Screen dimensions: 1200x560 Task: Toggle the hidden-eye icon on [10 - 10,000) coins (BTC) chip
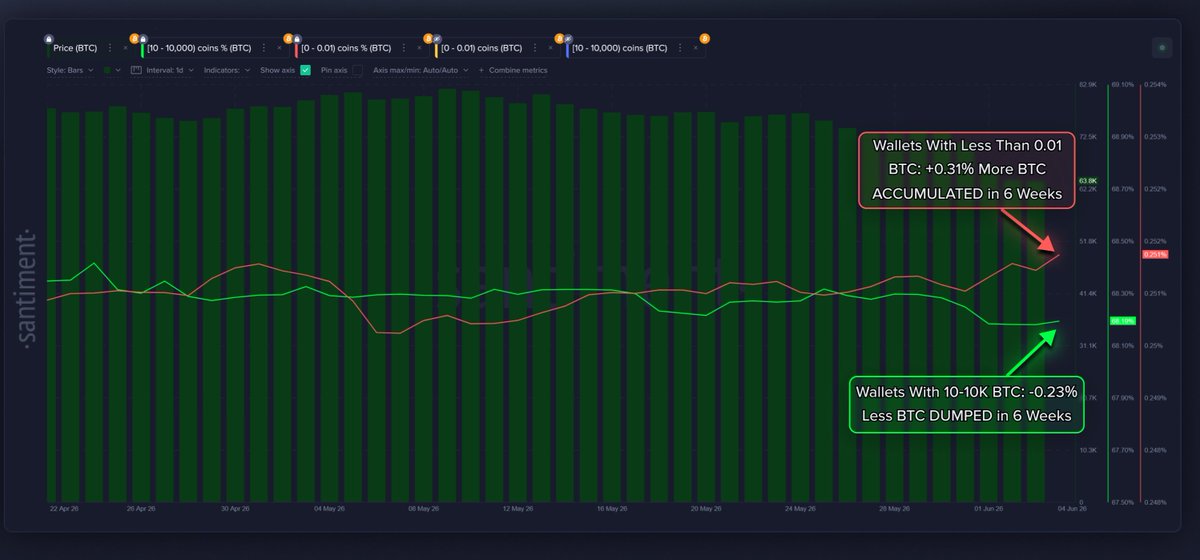[x=568, y=38]
